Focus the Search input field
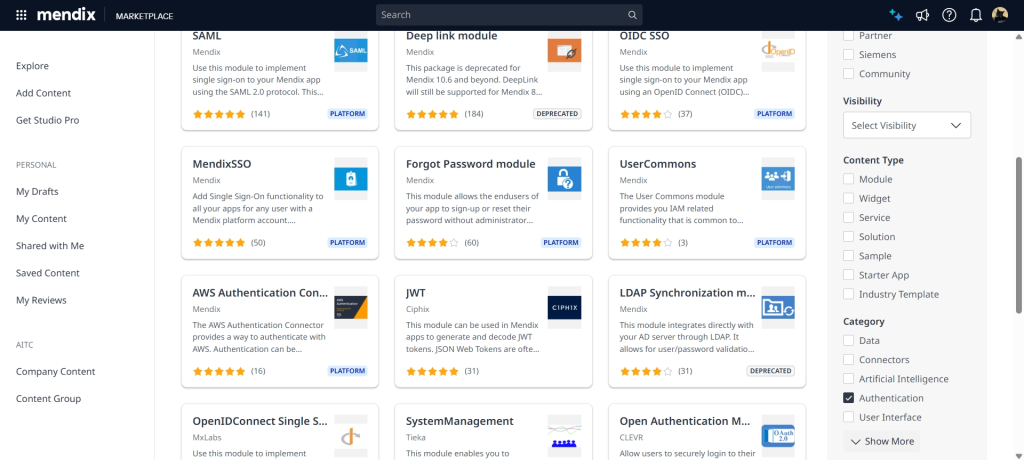This screenshot has height=460, width=1024. [500, 15]
